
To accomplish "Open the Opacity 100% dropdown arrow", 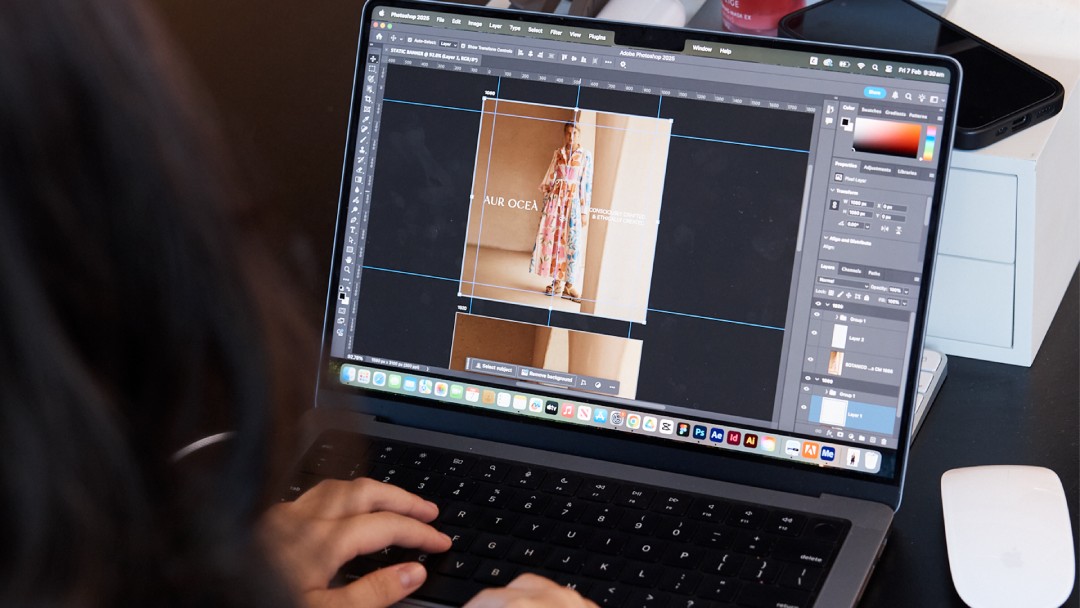I will tap(906, 291).
